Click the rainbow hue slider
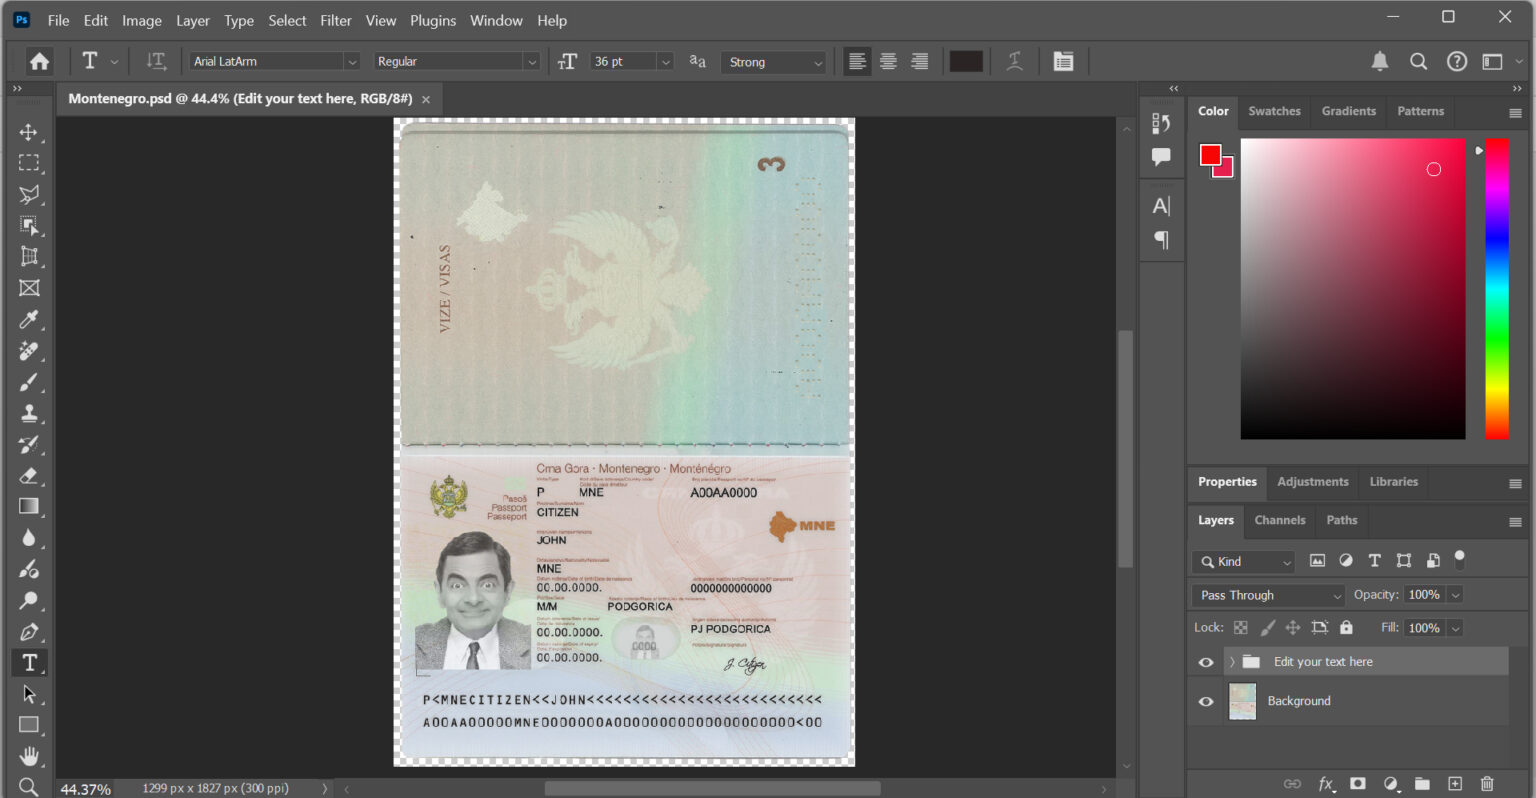Screen dimensions: 1536x798 tap(1497, 288)
